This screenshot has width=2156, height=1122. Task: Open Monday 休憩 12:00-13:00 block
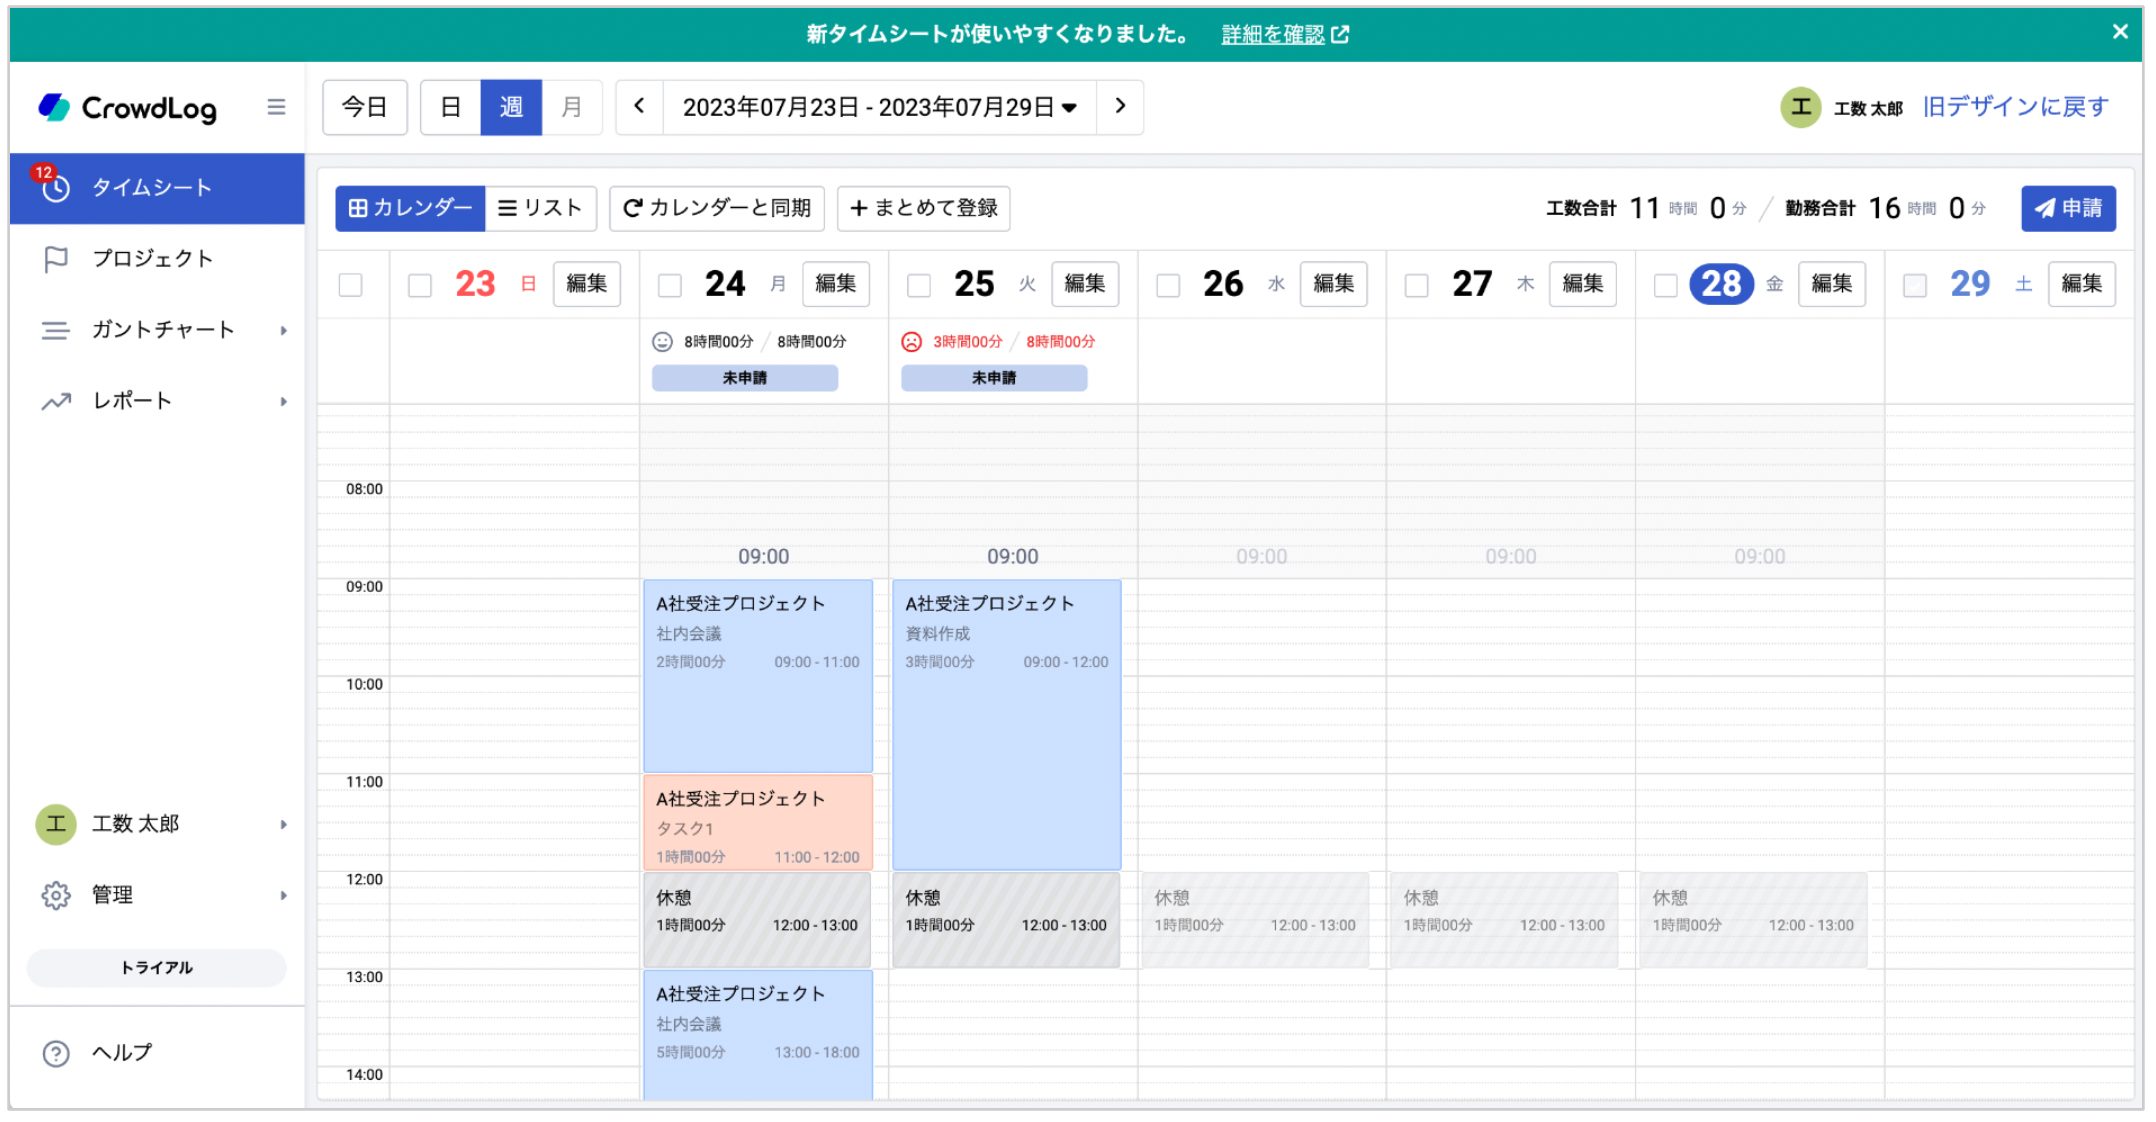click(x=758, y=920)
